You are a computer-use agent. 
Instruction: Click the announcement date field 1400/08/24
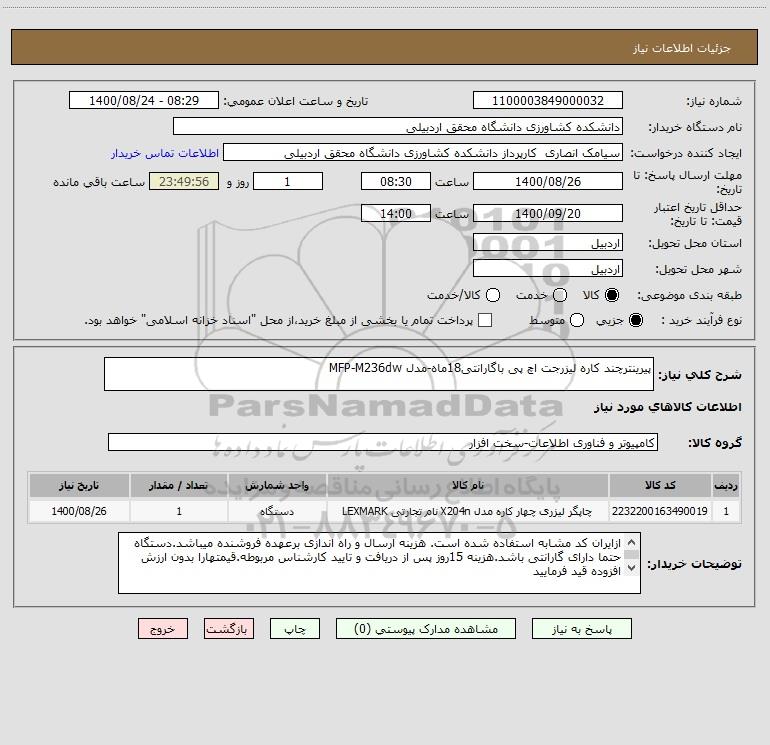click(x=144, y=101)
